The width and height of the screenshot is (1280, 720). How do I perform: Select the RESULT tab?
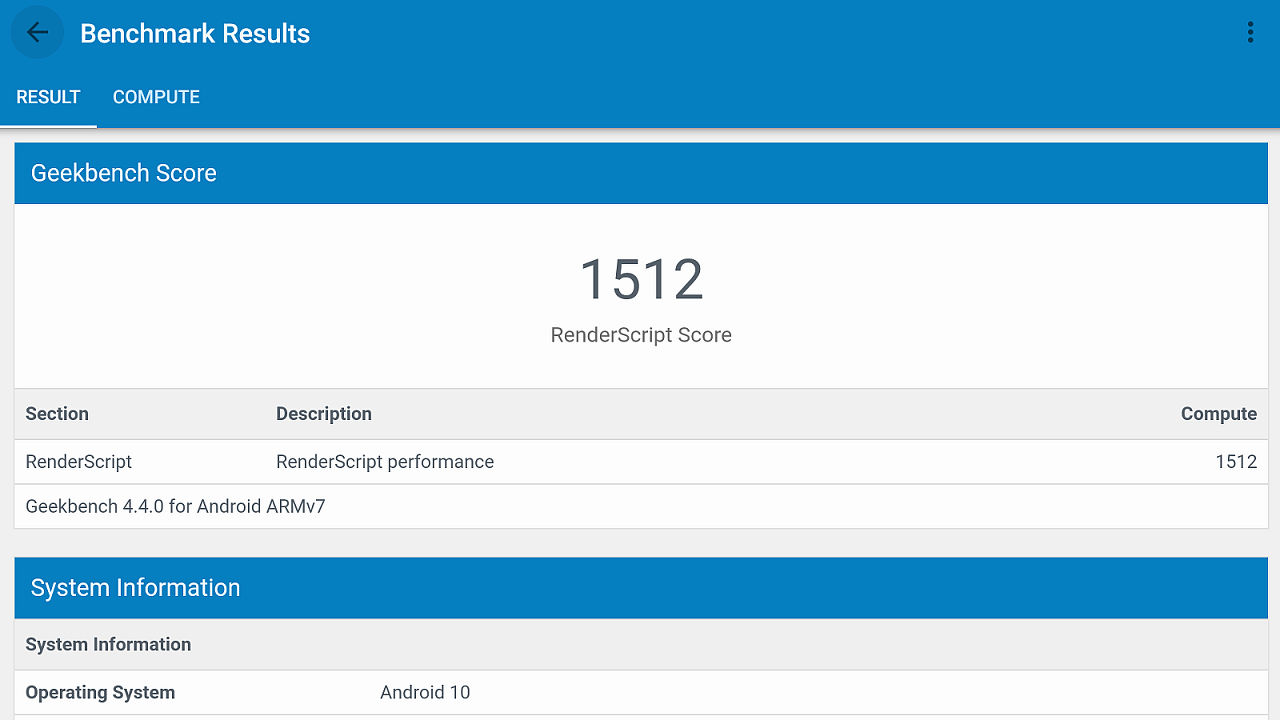tap(48, 97)
